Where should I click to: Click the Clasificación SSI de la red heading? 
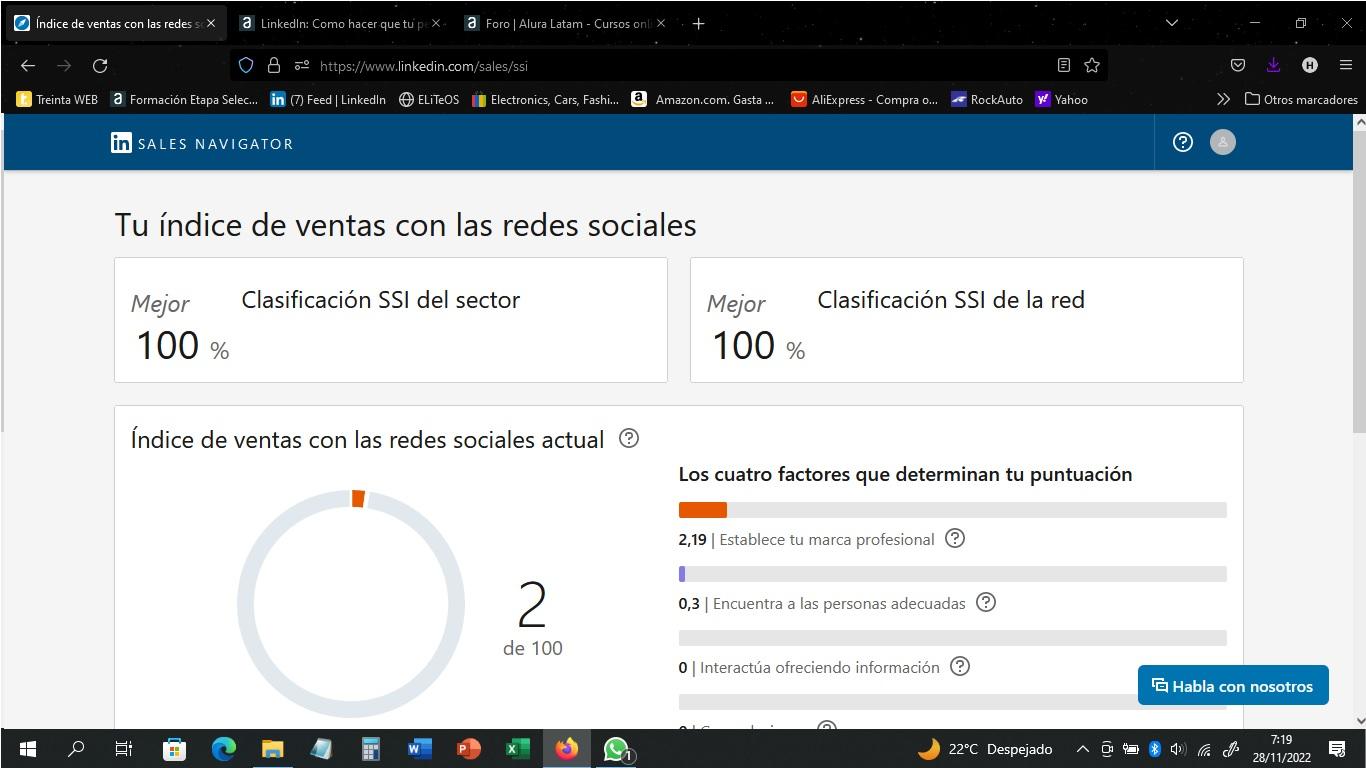[951, 299]
